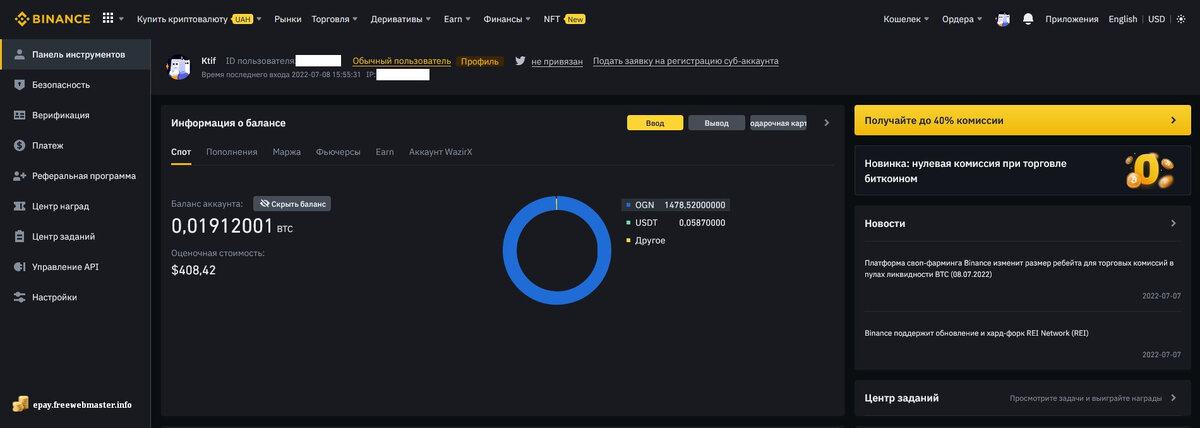
Task: Click the Центр заданий clipboard icon
Action: coord(19,237)
